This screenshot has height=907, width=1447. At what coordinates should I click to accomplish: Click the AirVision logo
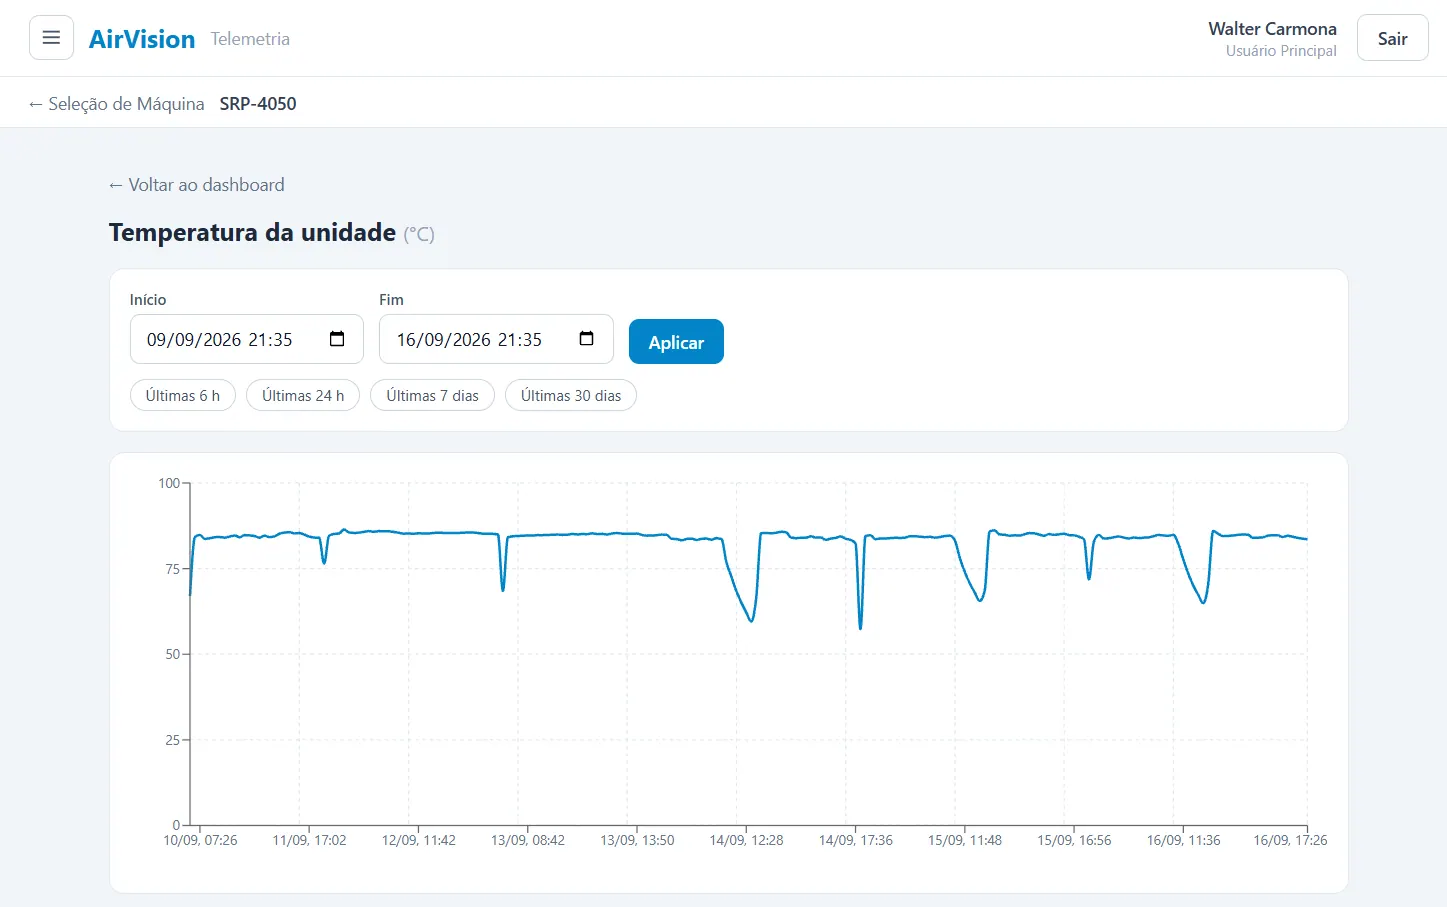tap(142, 39)
